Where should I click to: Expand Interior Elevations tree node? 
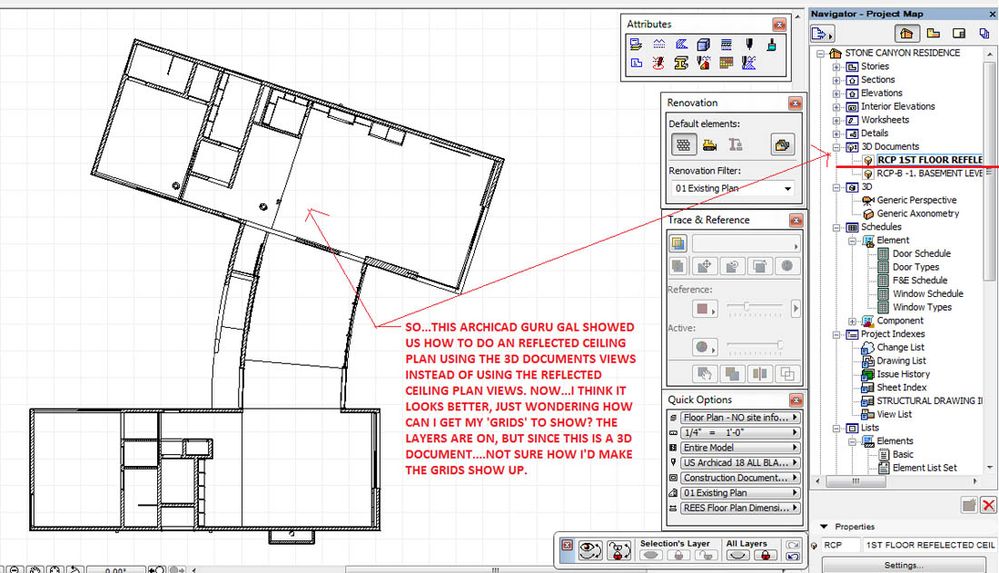[837, 106]
